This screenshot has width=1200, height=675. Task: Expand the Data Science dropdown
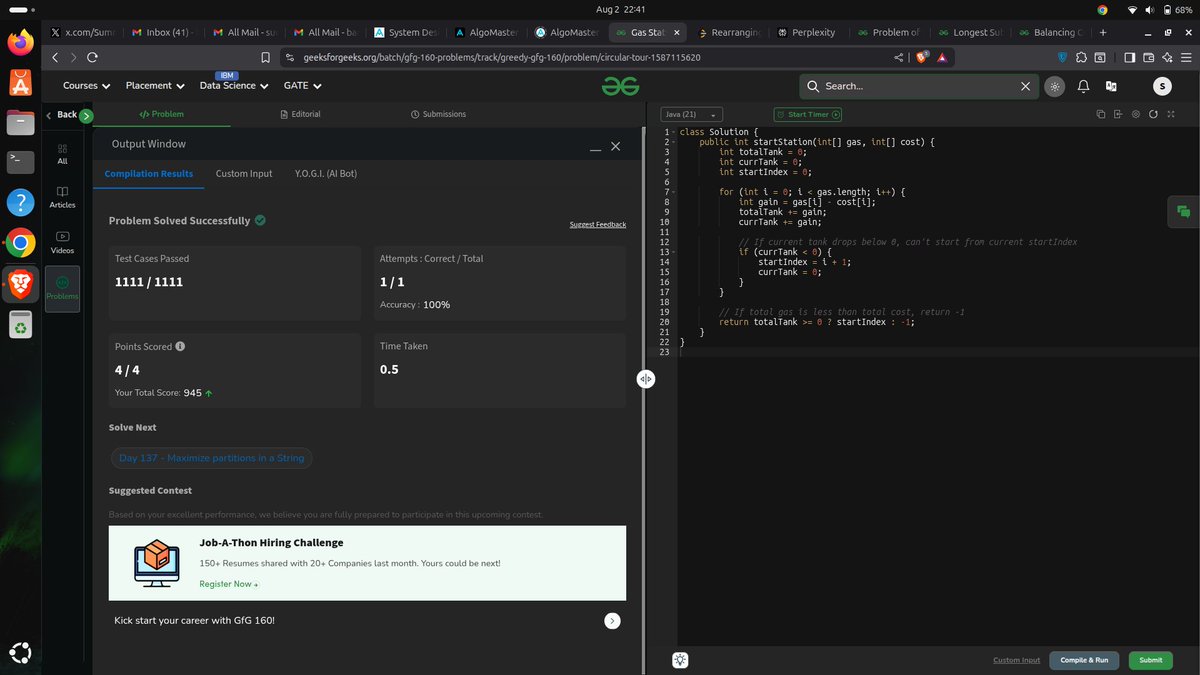click(x=234, y=86)
